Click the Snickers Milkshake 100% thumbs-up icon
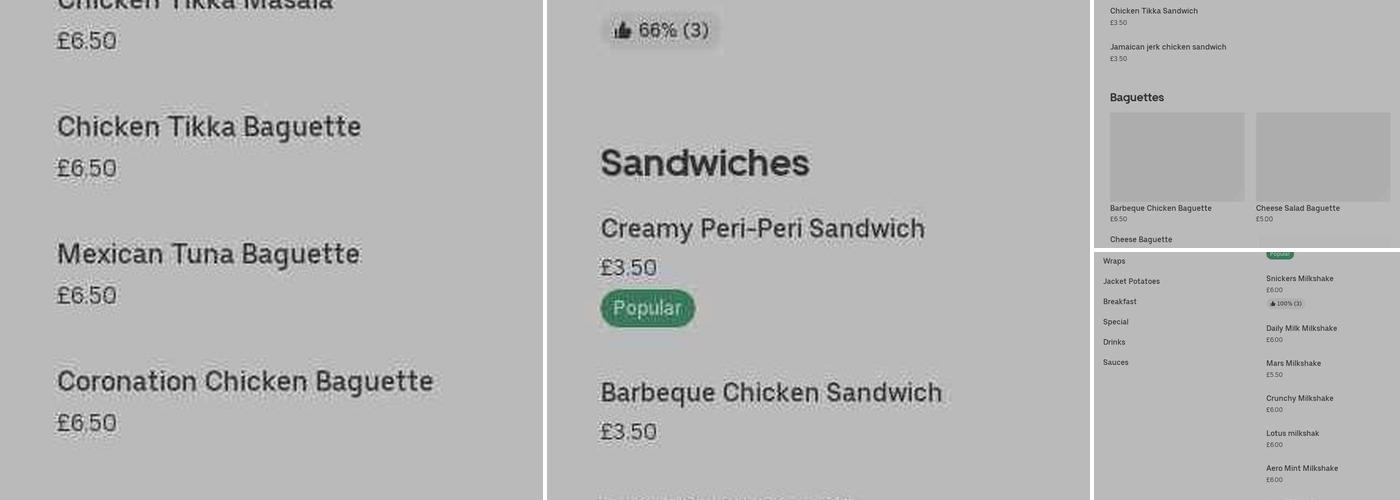 pyautogui.click(x=1273, y=304)
